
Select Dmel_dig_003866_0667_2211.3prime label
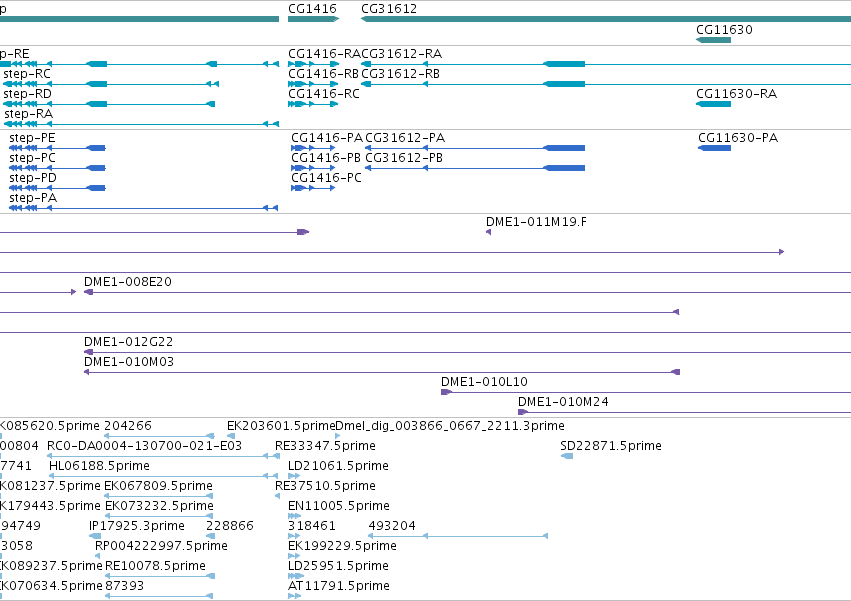[x=450, y=426]
